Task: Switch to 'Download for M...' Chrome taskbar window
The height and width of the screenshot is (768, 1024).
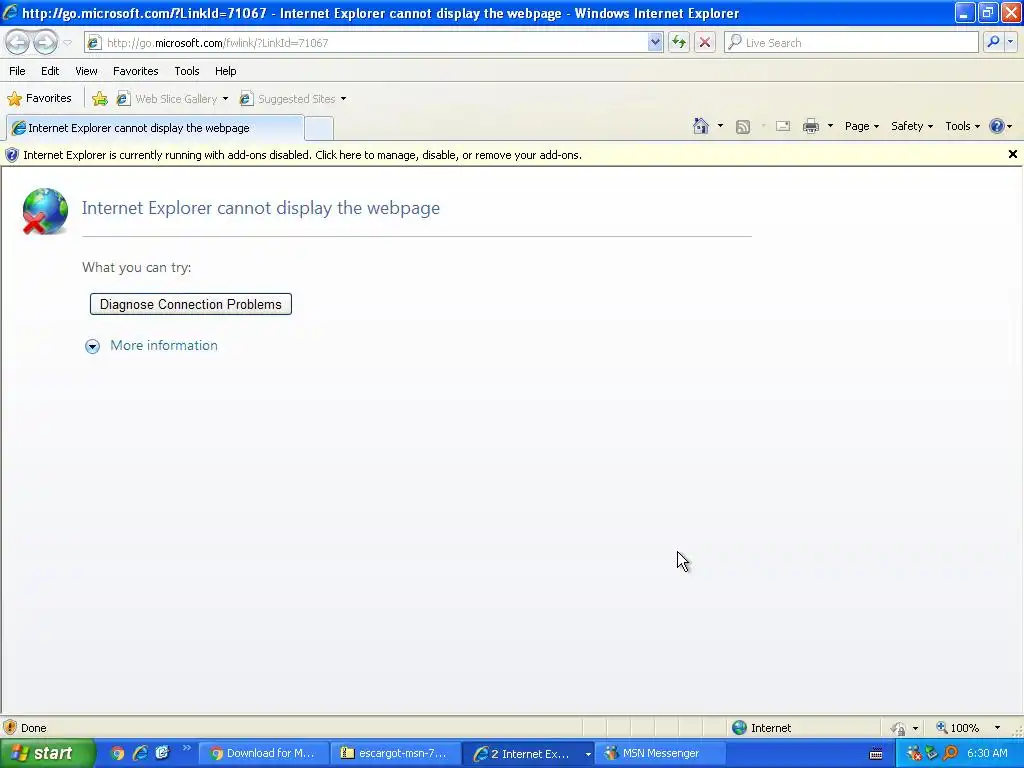Action: (x=263, y=753)
